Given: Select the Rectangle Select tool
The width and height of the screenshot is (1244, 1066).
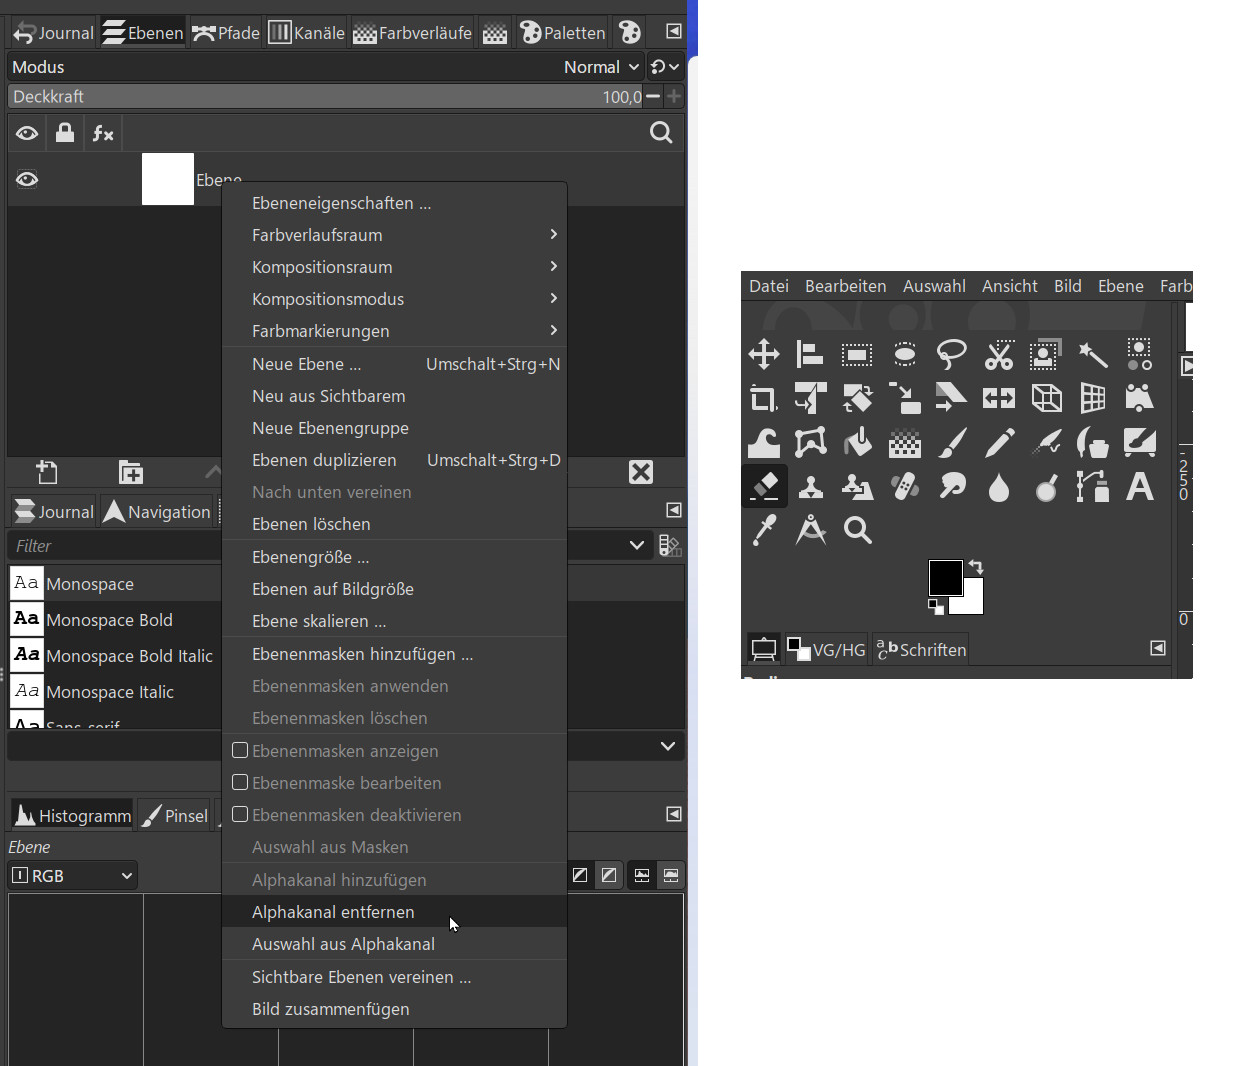Looking at the screenshot, I should (857, 354).
